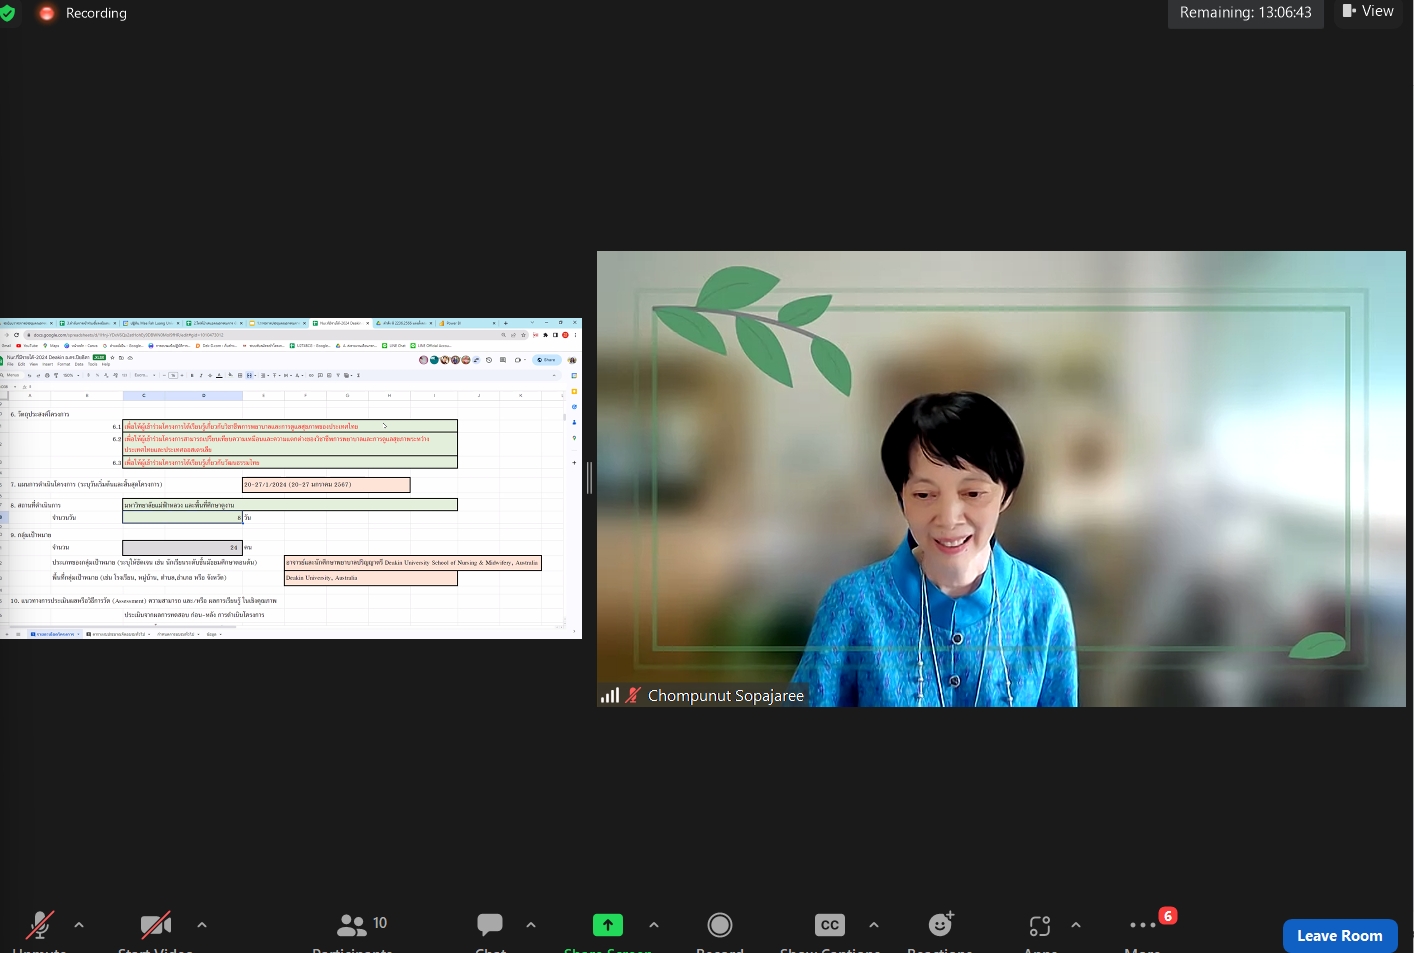Open the Chat panel icon

490,925
